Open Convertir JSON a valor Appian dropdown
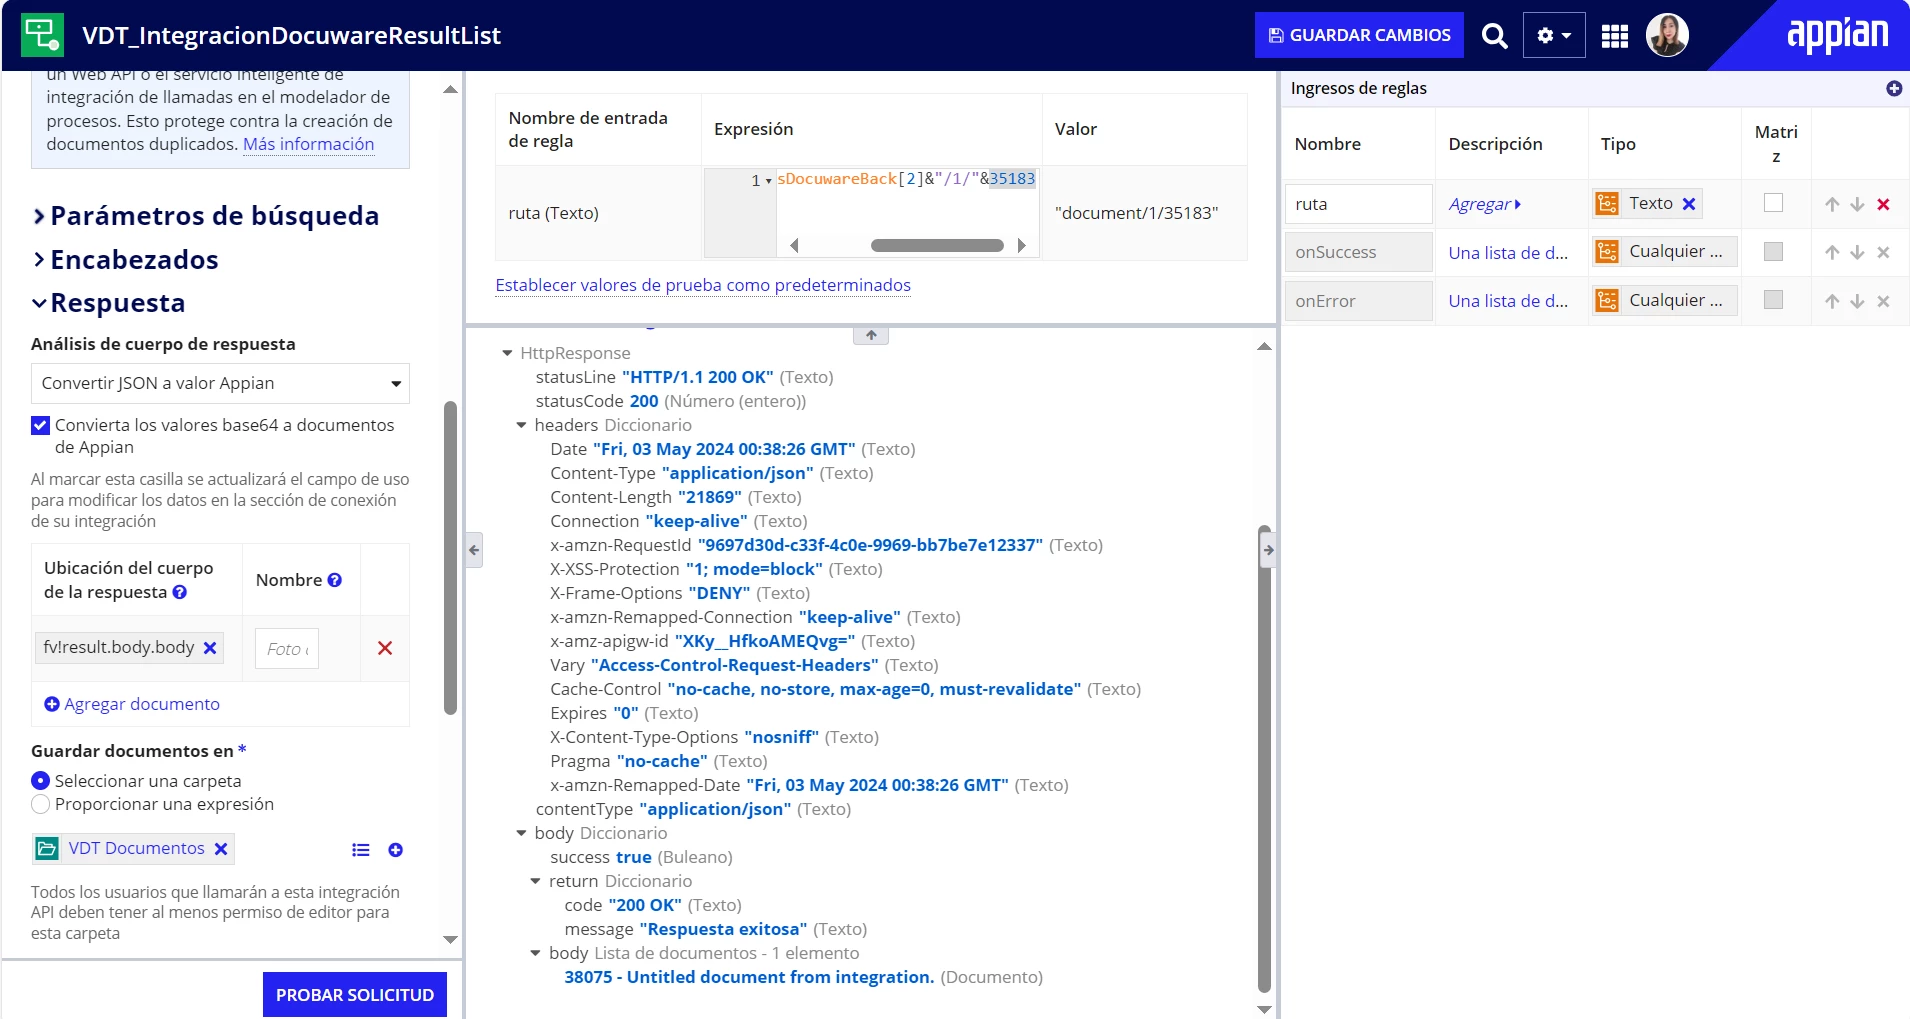The width and height of the screenshot is (1910, 1019). (220, 384)
